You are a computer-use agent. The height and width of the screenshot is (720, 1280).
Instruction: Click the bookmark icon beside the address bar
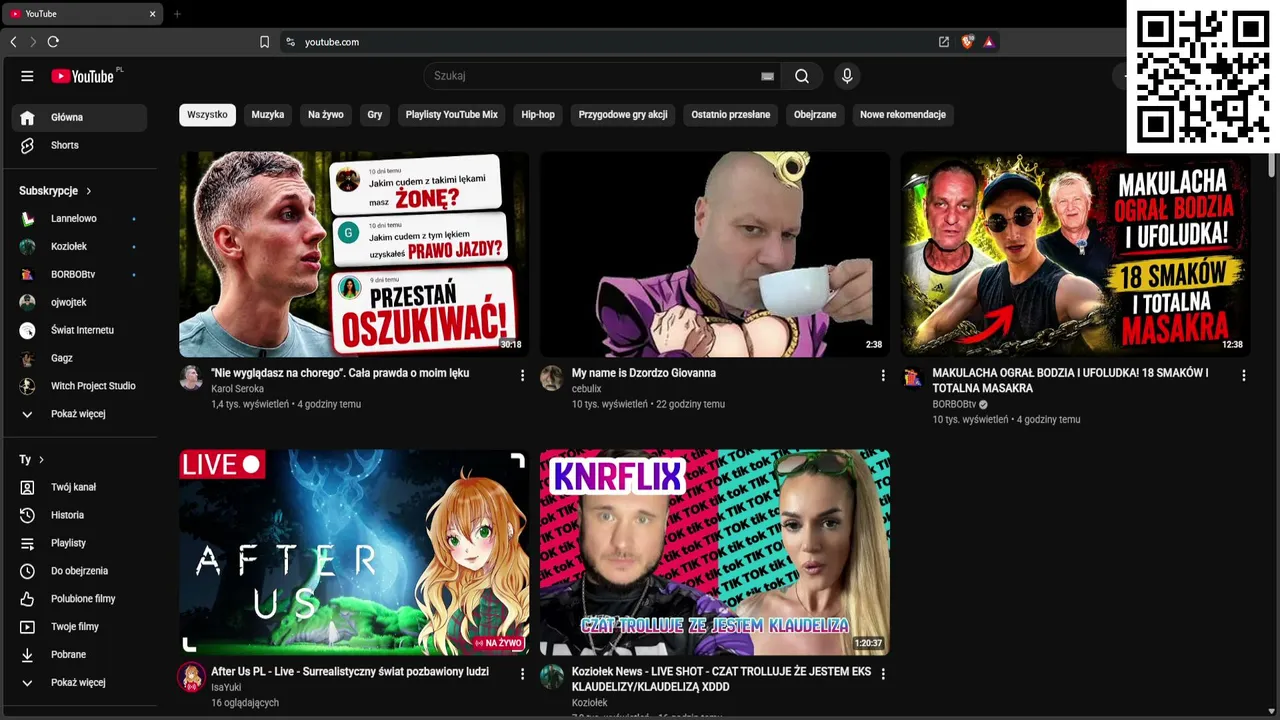point(264,42)
